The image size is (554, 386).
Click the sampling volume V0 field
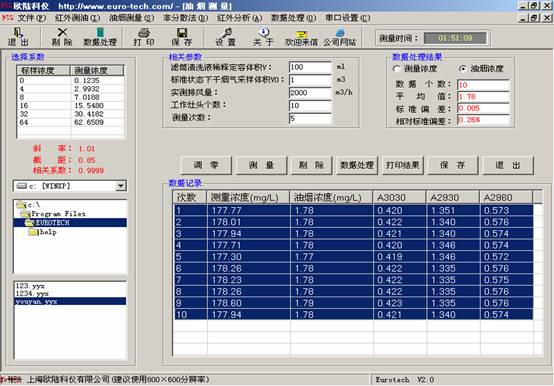310,80
